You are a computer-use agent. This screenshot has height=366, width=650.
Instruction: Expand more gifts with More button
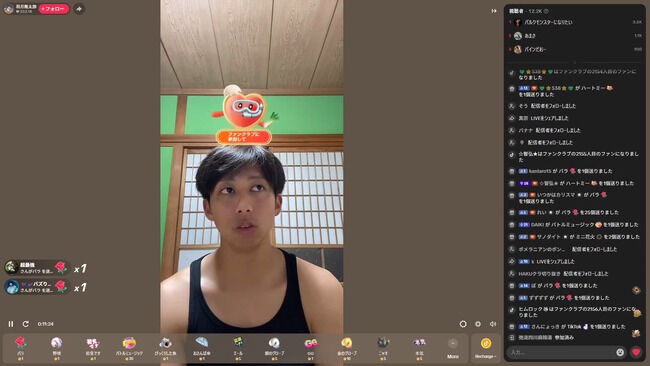point(453,348)
